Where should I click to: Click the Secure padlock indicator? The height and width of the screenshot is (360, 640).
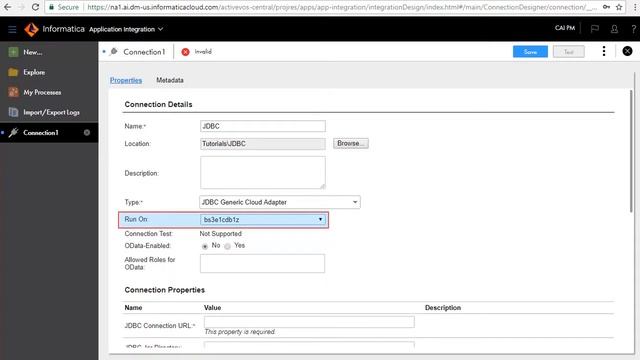[x=64, y=7]
